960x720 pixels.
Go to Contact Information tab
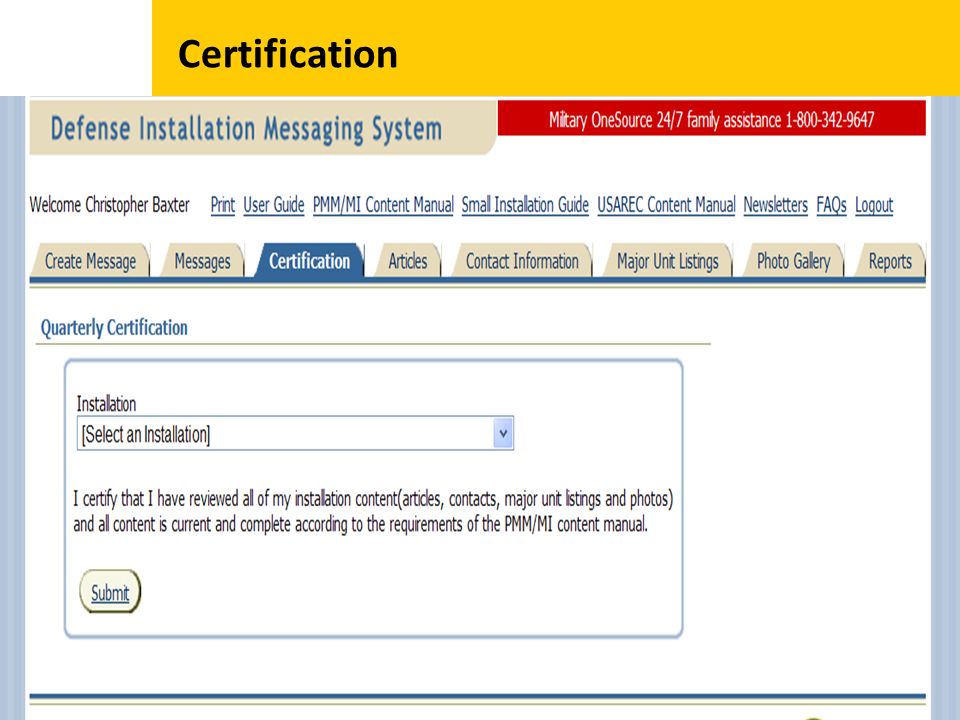[x=522, y=261]
